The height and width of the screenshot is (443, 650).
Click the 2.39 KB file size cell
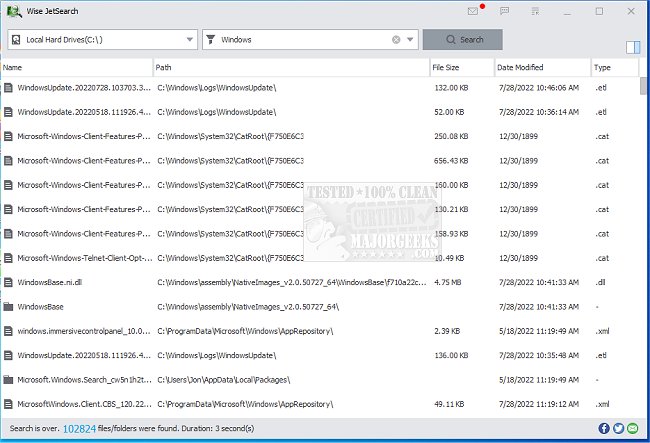click(447, 331)
